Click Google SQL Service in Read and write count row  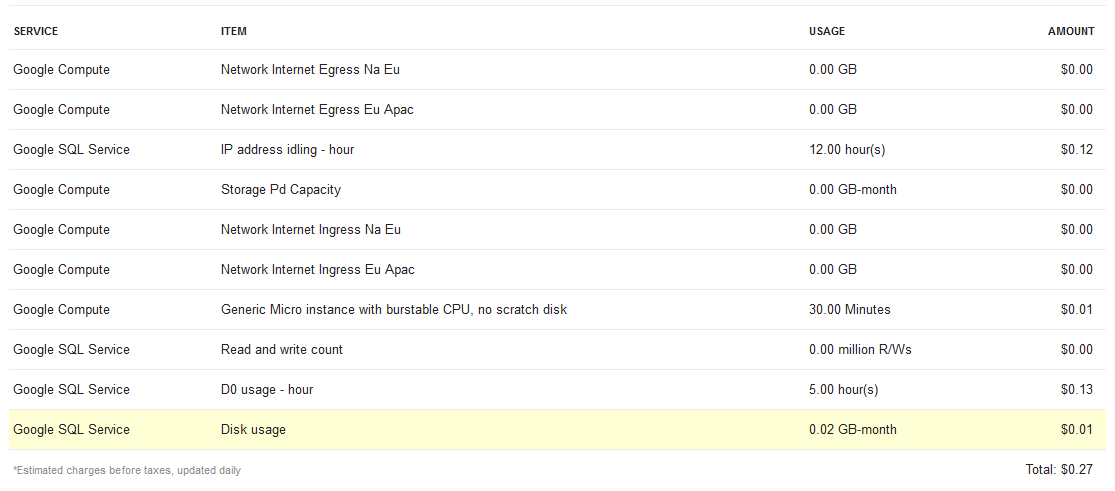pos(71,349)
